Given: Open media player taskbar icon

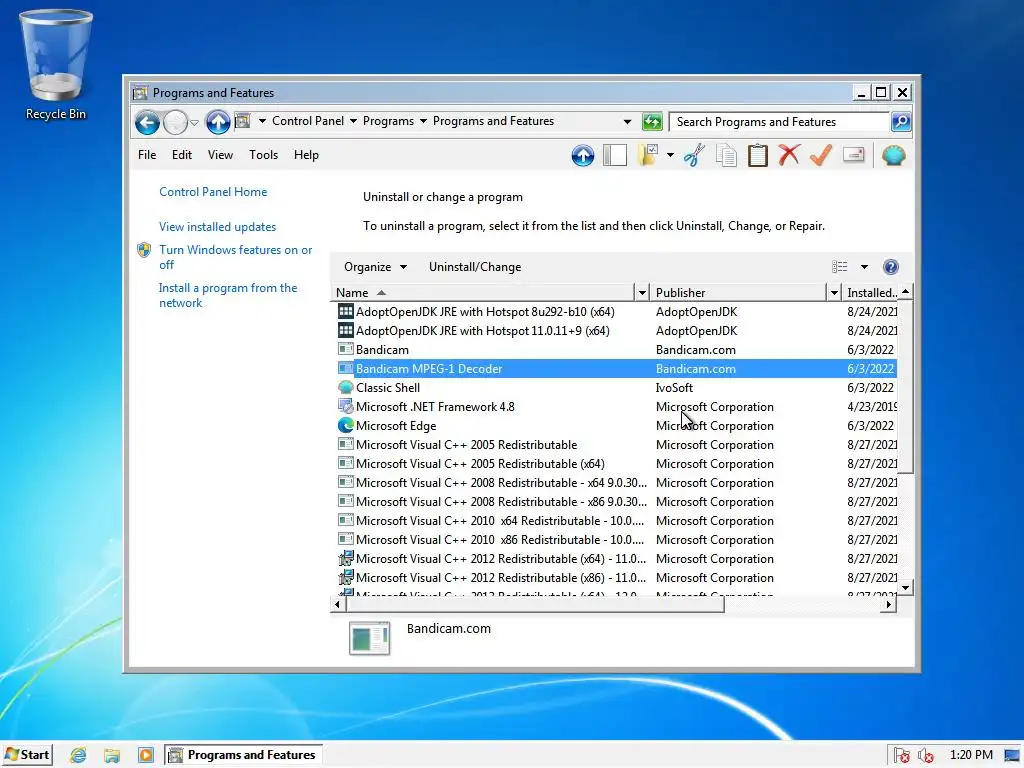Looking at the screenshot, I should [146, 755].
